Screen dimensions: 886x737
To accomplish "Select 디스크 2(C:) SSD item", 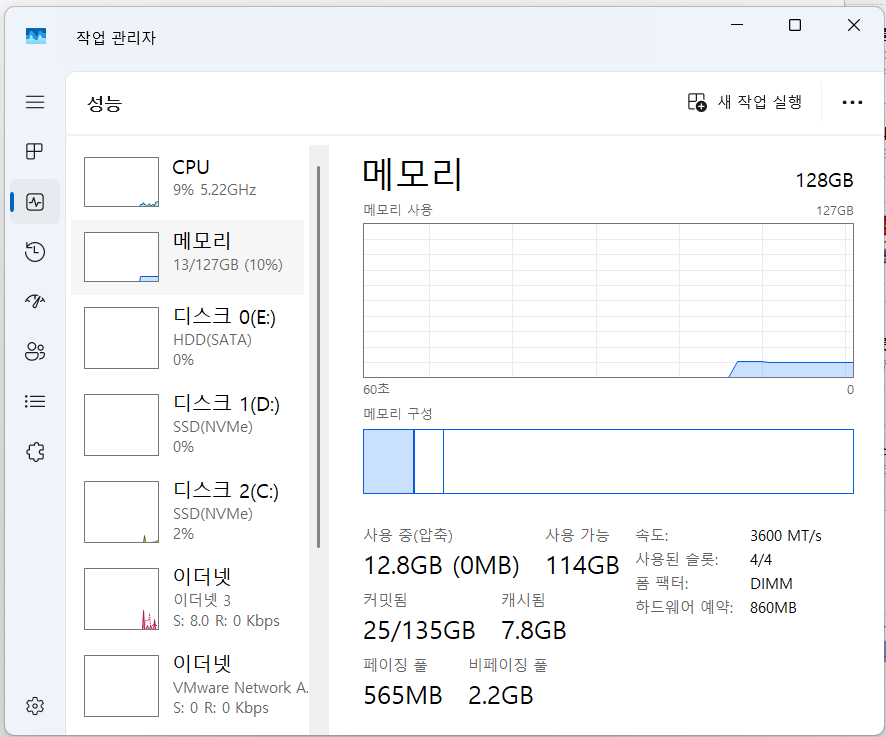I will tap(188, 512).
